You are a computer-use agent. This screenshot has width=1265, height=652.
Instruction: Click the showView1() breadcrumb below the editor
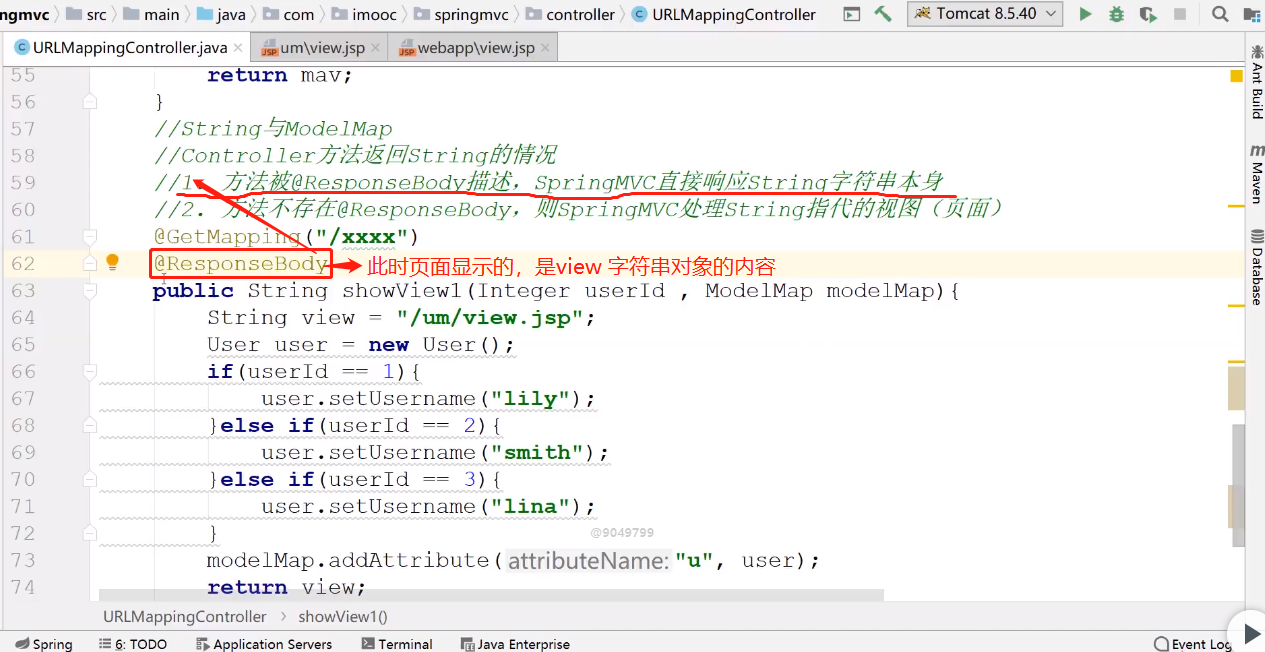343,616
